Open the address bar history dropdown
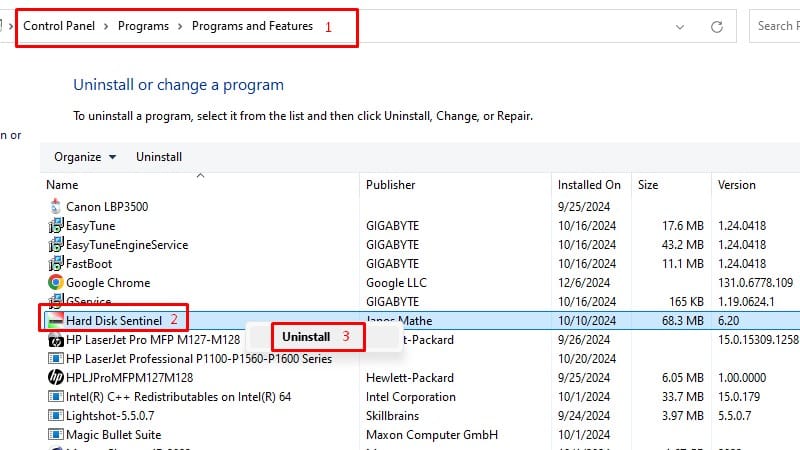The height and width of the screenshot is (450, 800). tap(680, 27)
